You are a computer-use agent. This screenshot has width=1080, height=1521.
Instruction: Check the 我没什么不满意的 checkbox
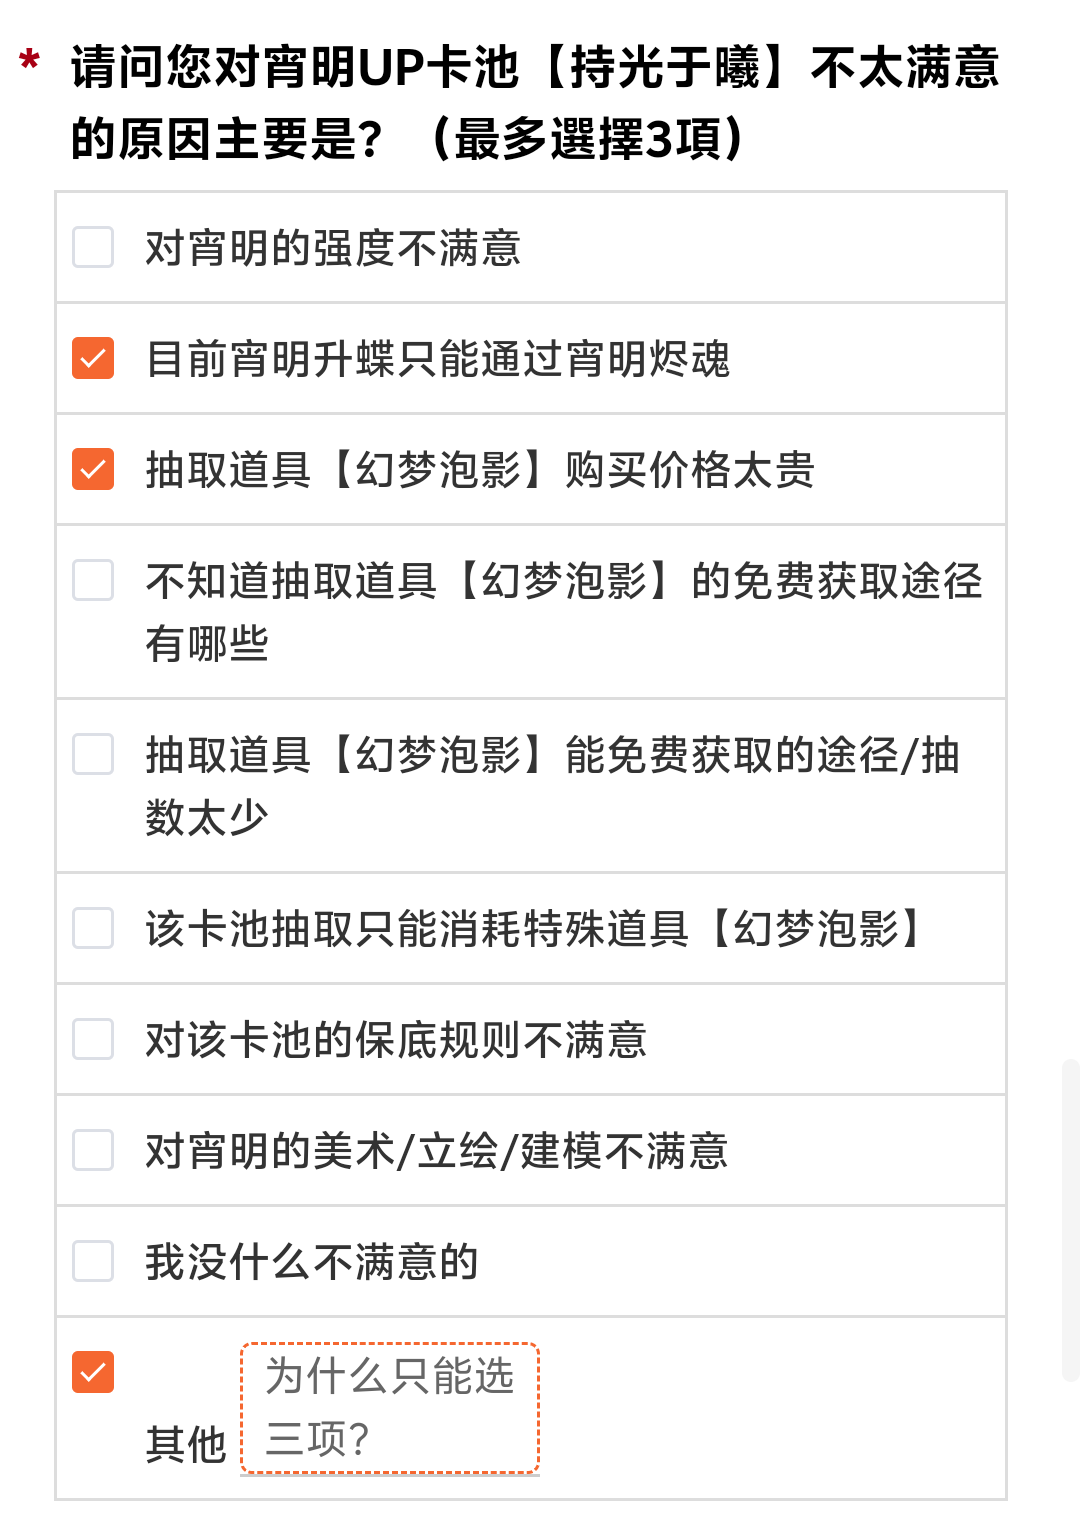pyautogui.click(x=93, y=1261)
